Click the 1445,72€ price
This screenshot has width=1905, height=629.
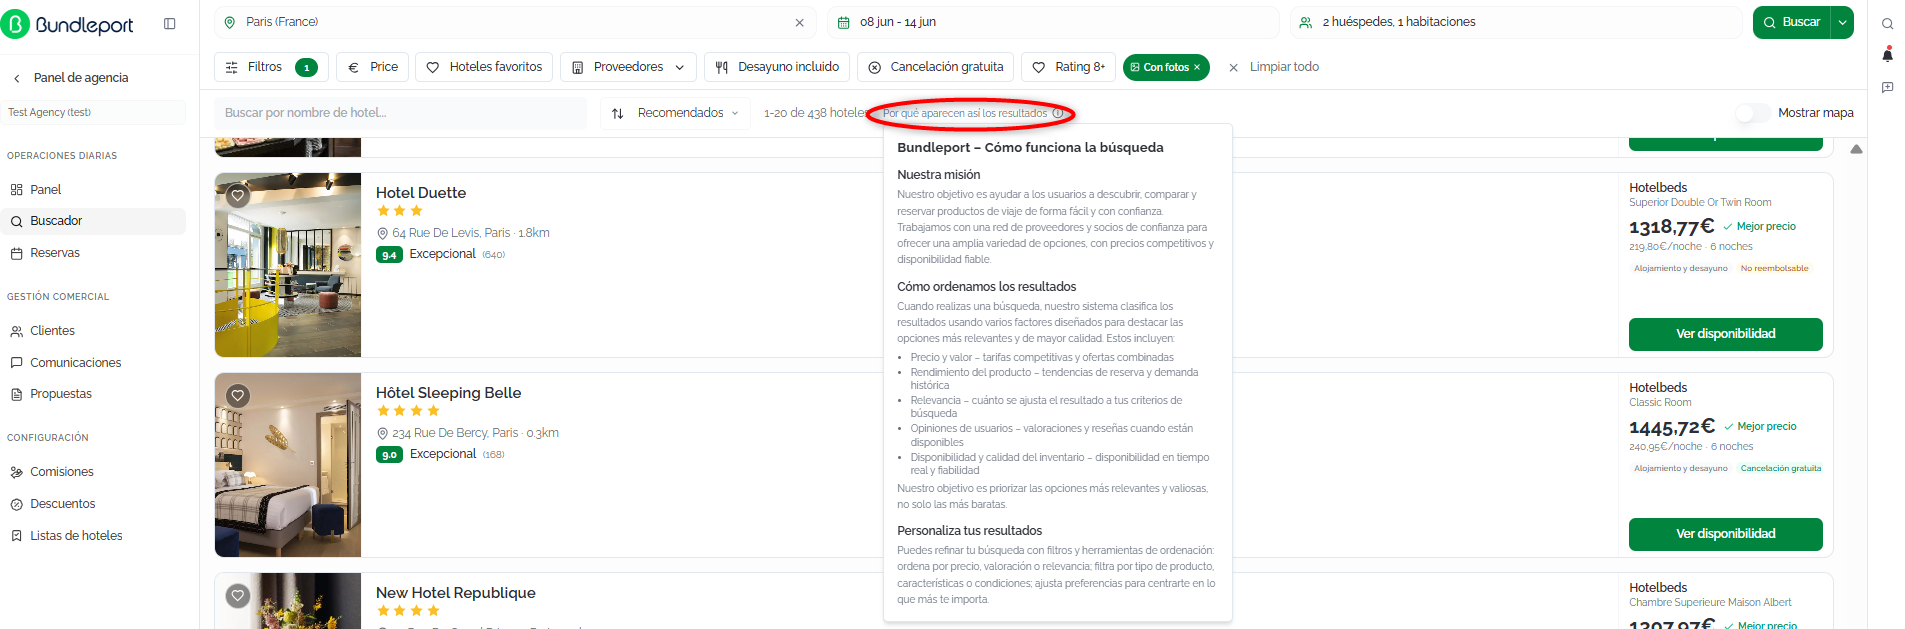[x=1672, y=427]
